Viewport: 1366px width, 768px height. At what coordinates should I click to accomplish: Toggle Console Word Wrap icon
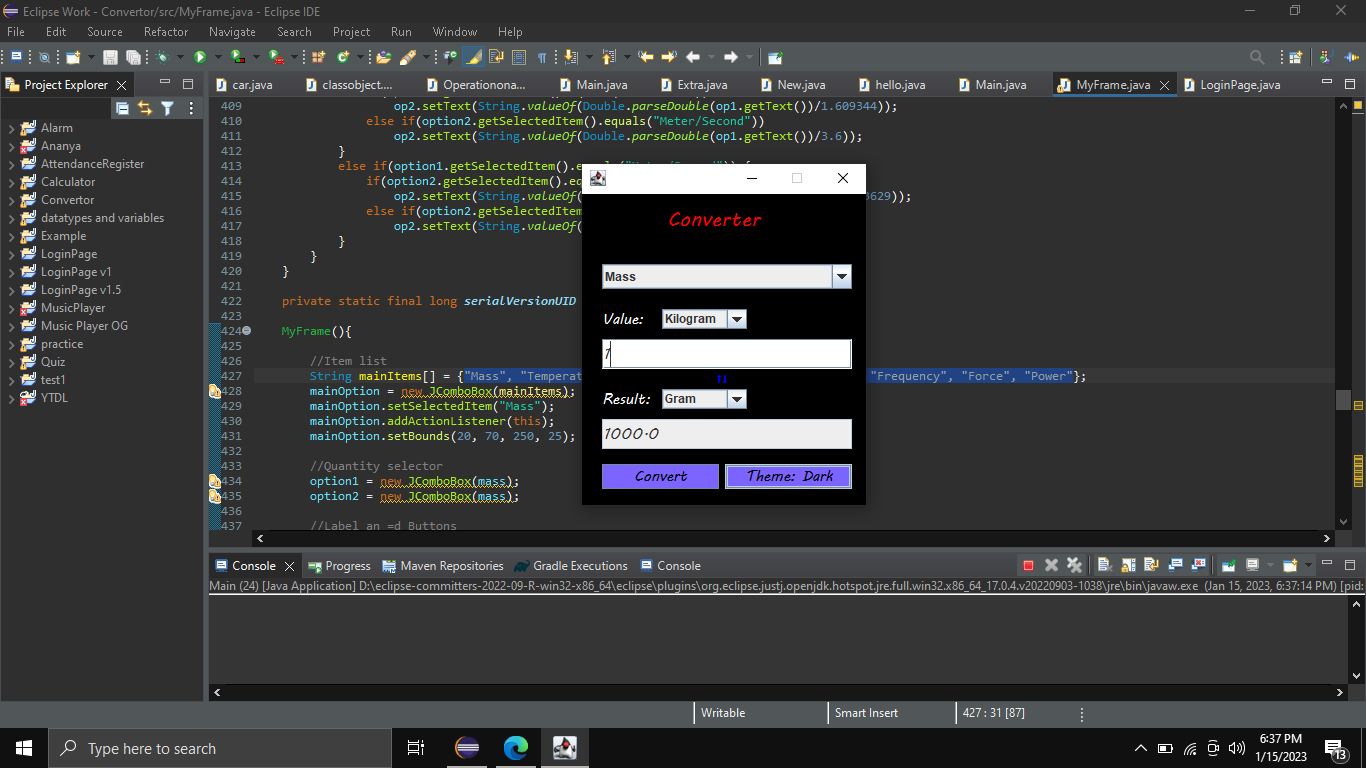click(x=1151, y=565)
